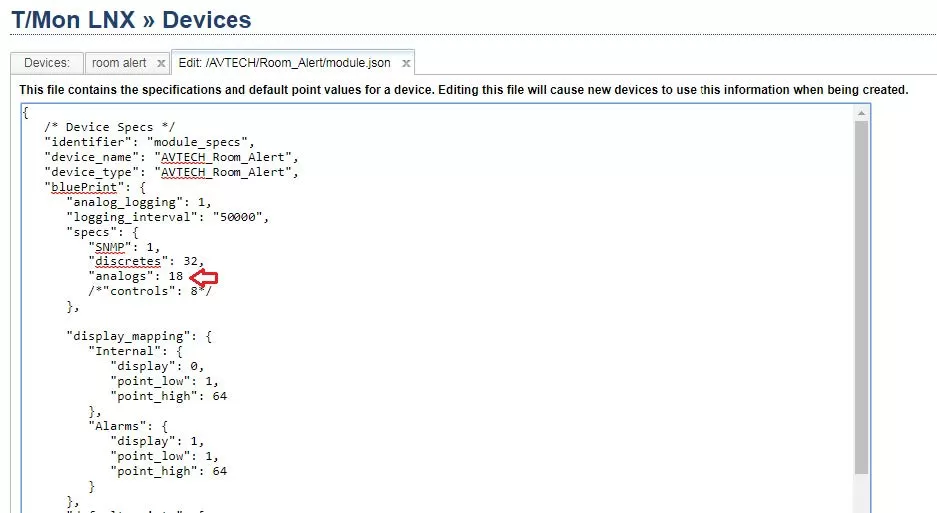Screen dimensions: 937x513
Task: Click the T/Mon LNX » Devices heading
Action: (131, 19)
